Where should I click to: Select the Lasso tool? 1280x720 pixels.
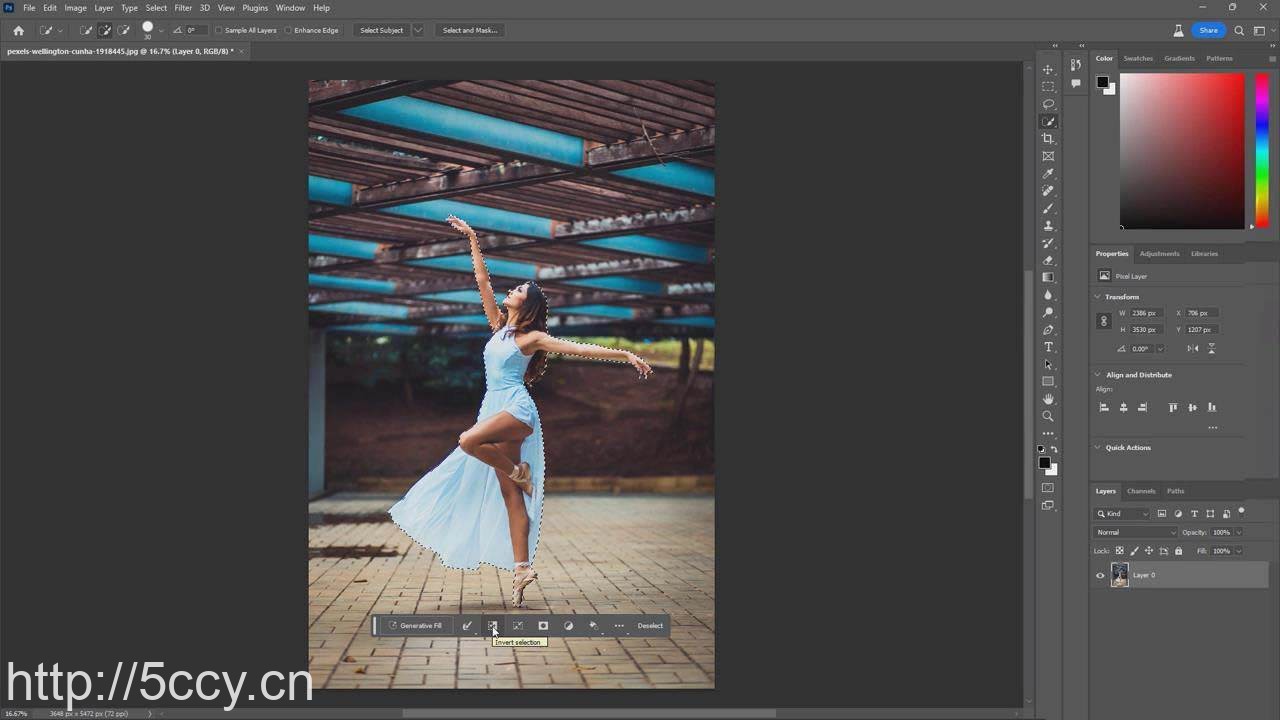(1048, 104)
